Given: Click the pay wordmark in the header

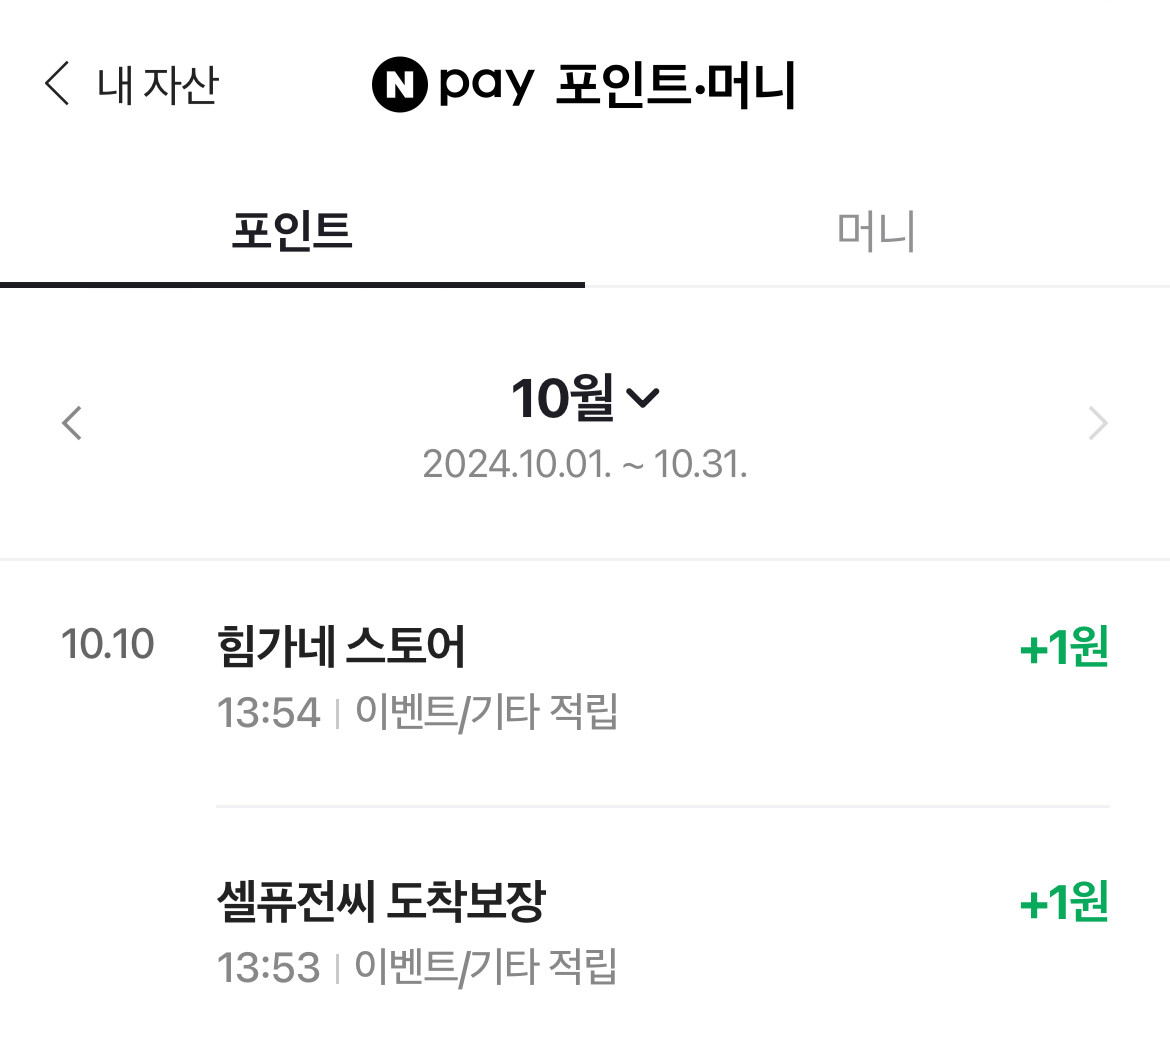Looking at the screenshot, I should click(486, 88).
